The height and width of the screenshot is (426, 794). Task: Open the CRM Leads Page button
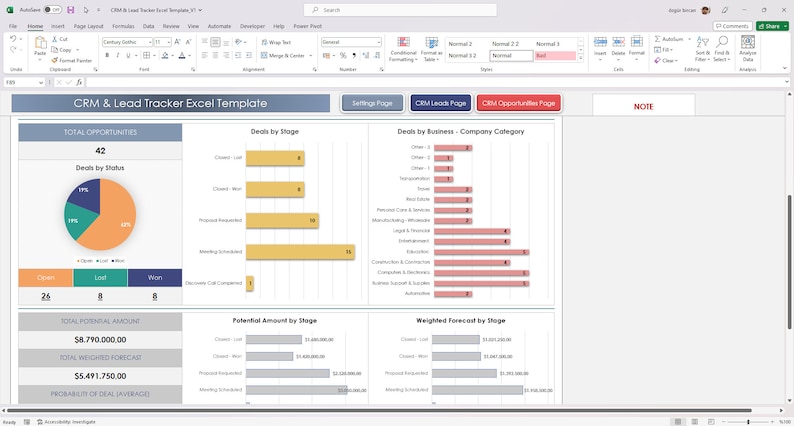(441, 103)
